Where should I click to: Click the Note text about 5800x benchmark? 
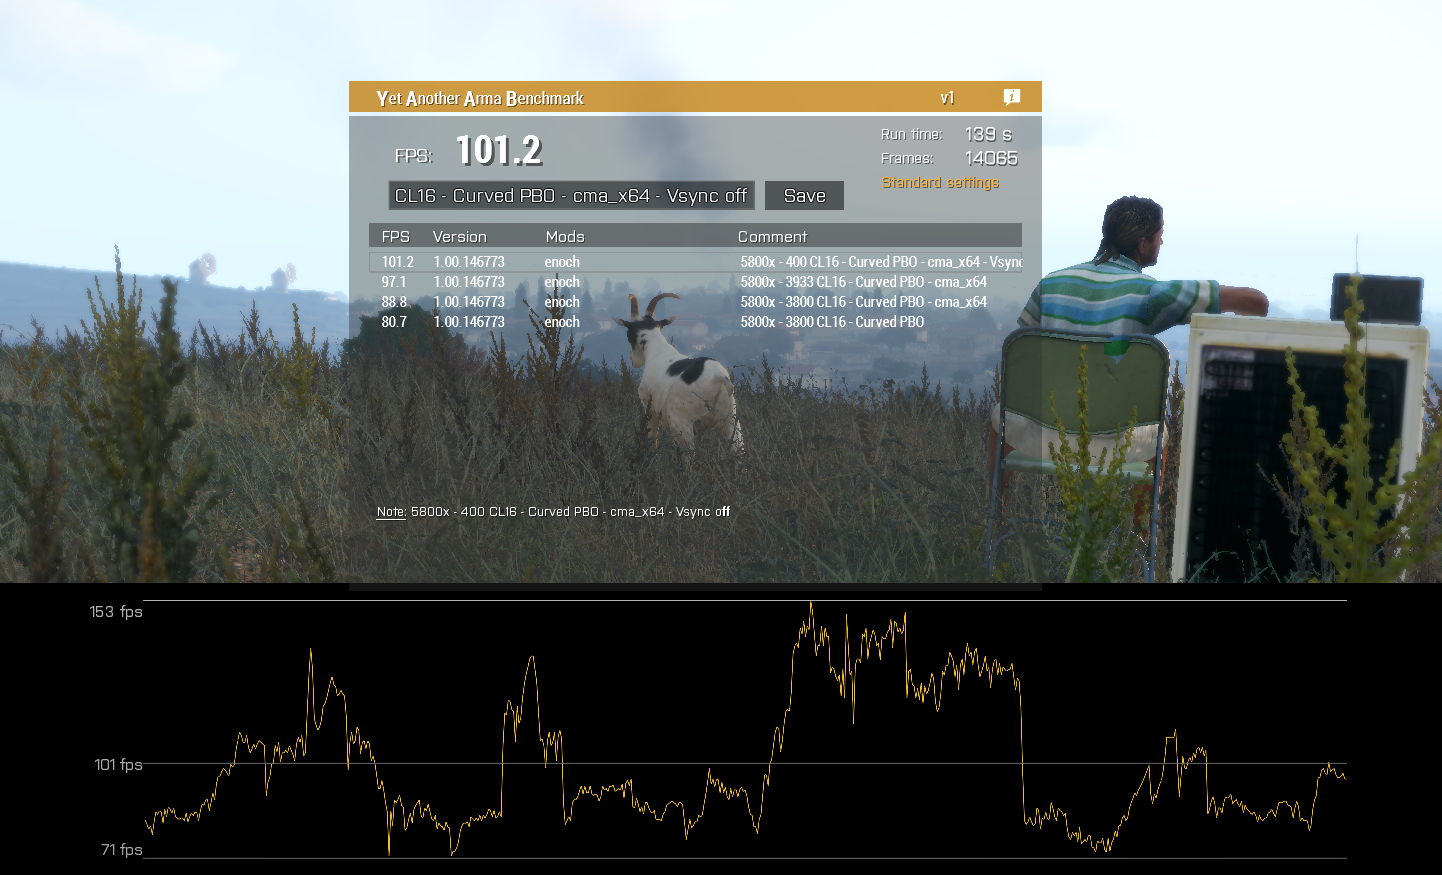[552, 511]
